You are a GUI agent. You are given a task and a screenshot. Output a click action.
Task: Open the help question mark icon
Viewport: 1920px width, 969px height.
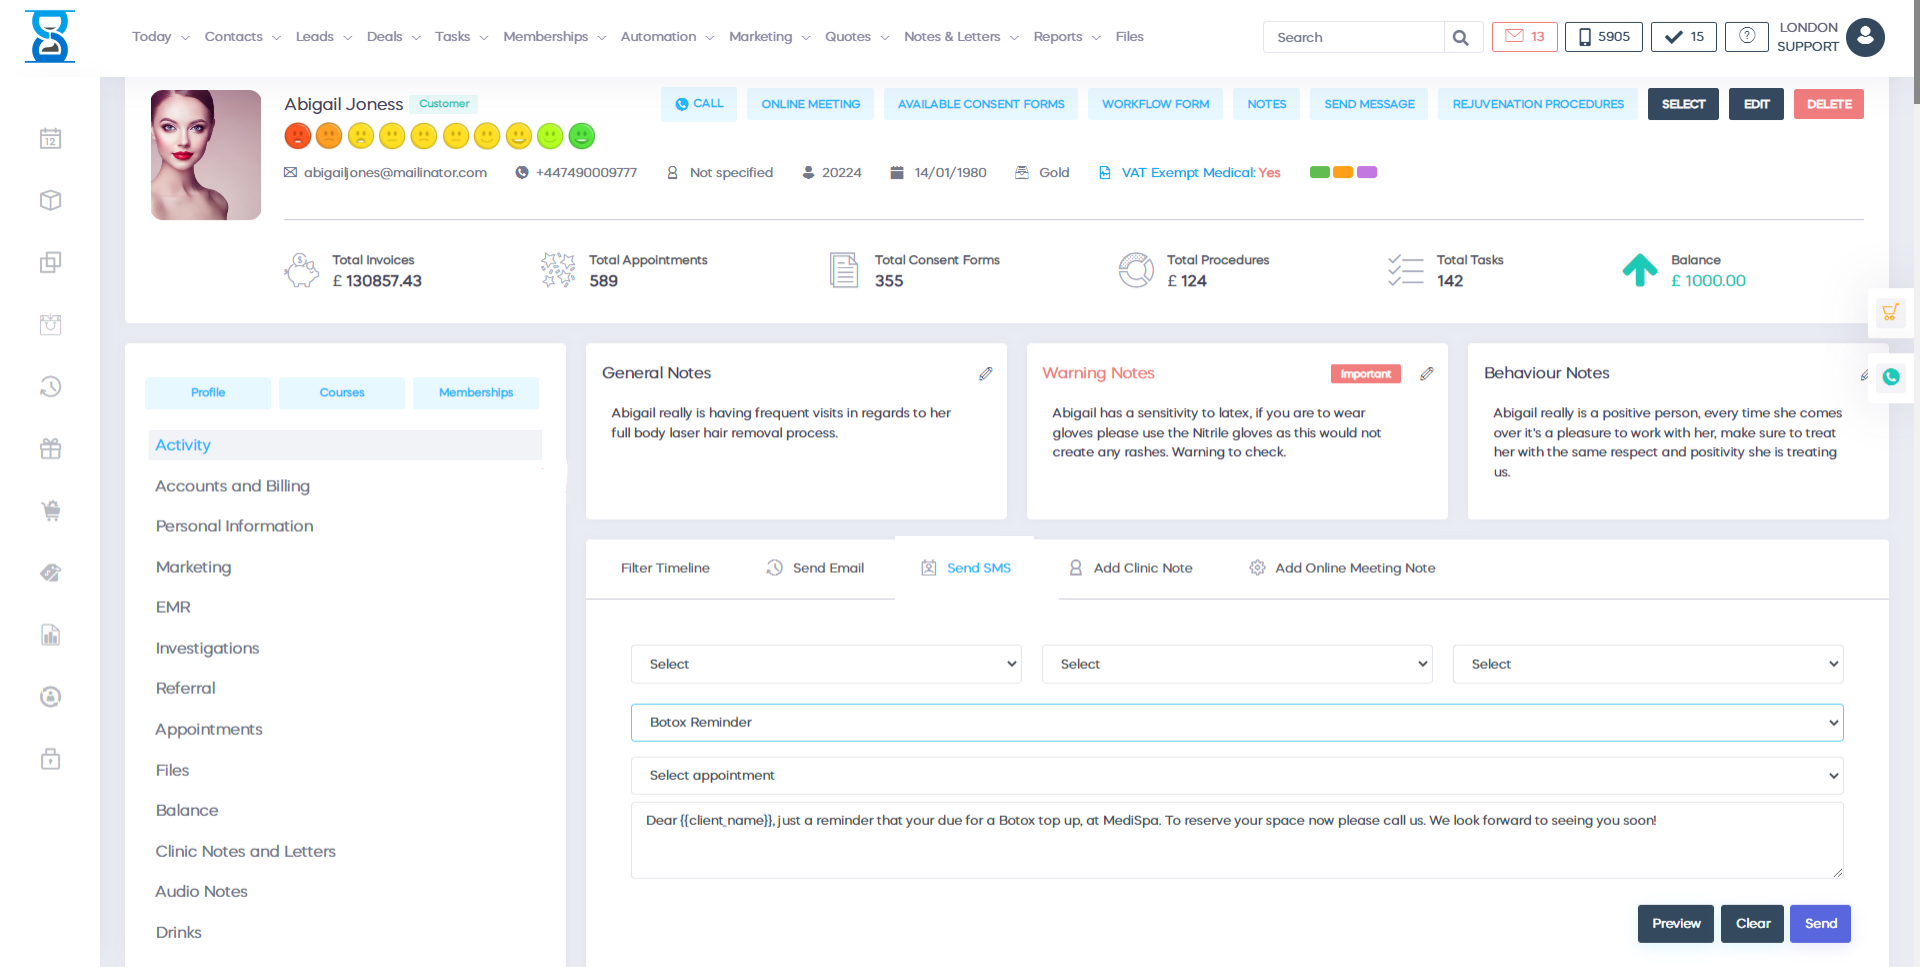tap(1746, 37)
